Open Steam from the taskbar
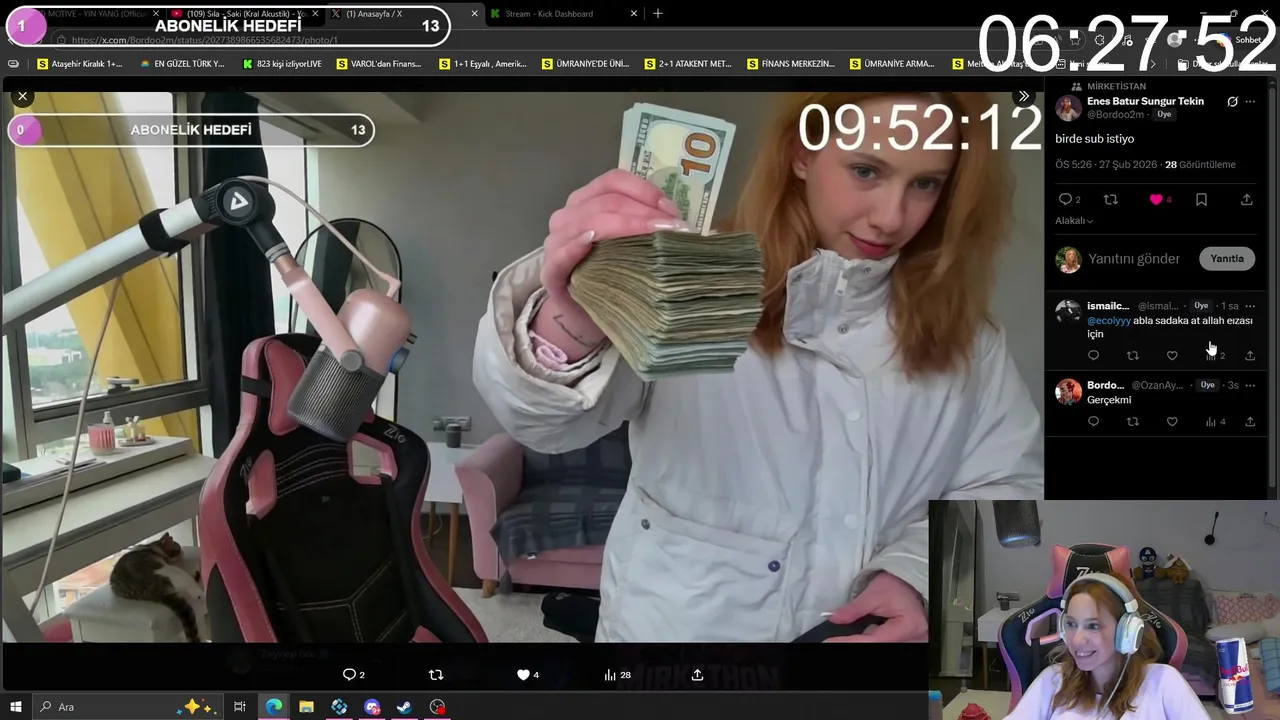Image resolution: width=1280 pixels, height=720 pixels. pos(404,707)
